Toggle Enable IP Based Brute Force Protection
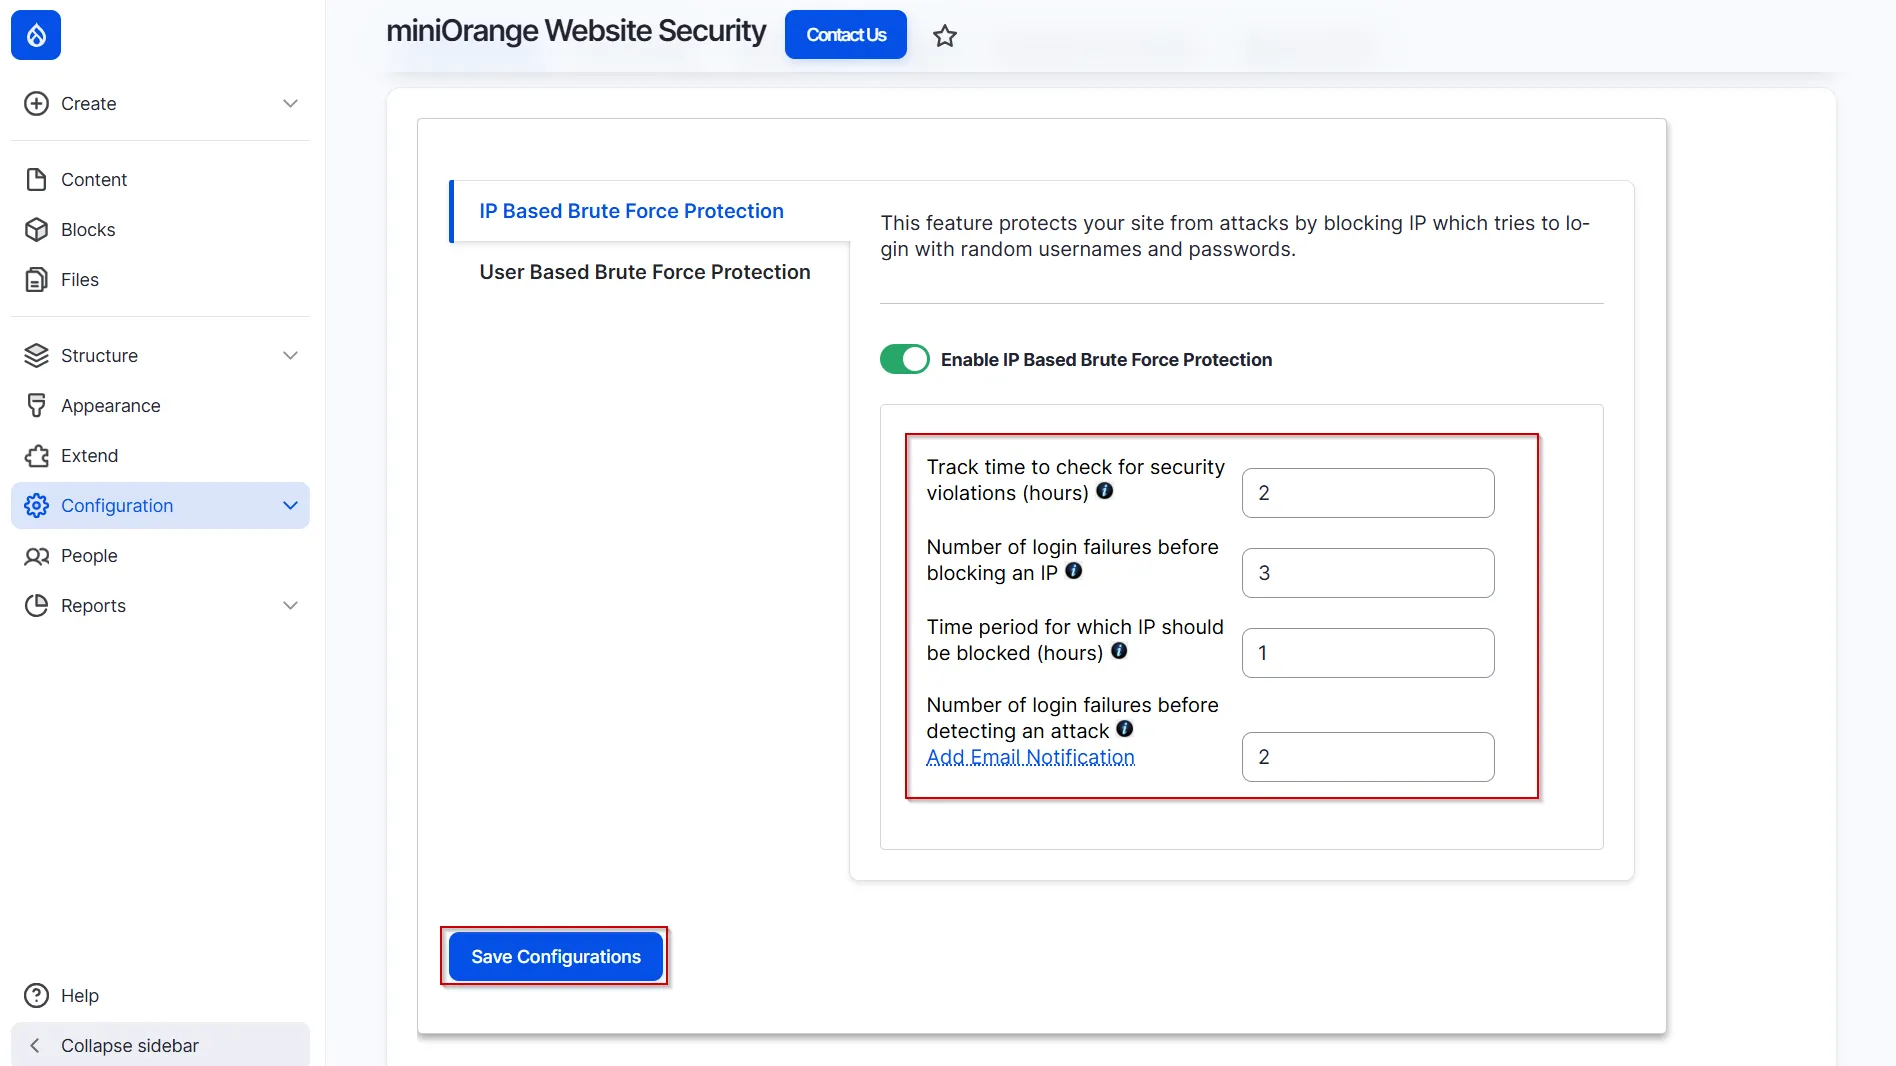Image resolution: width=1896 pixels, height=1066 pixels. (905, 359)
